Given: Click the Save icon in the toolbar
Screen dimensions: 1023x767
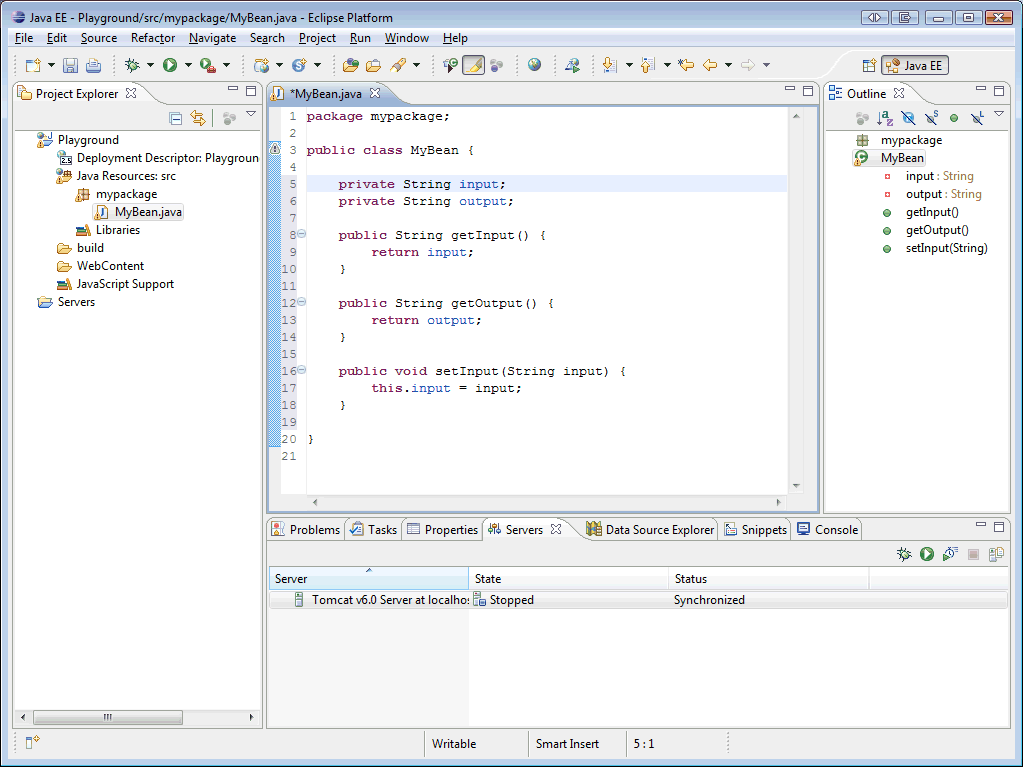Looking at the screenshot, I should [x=70, y=65].
